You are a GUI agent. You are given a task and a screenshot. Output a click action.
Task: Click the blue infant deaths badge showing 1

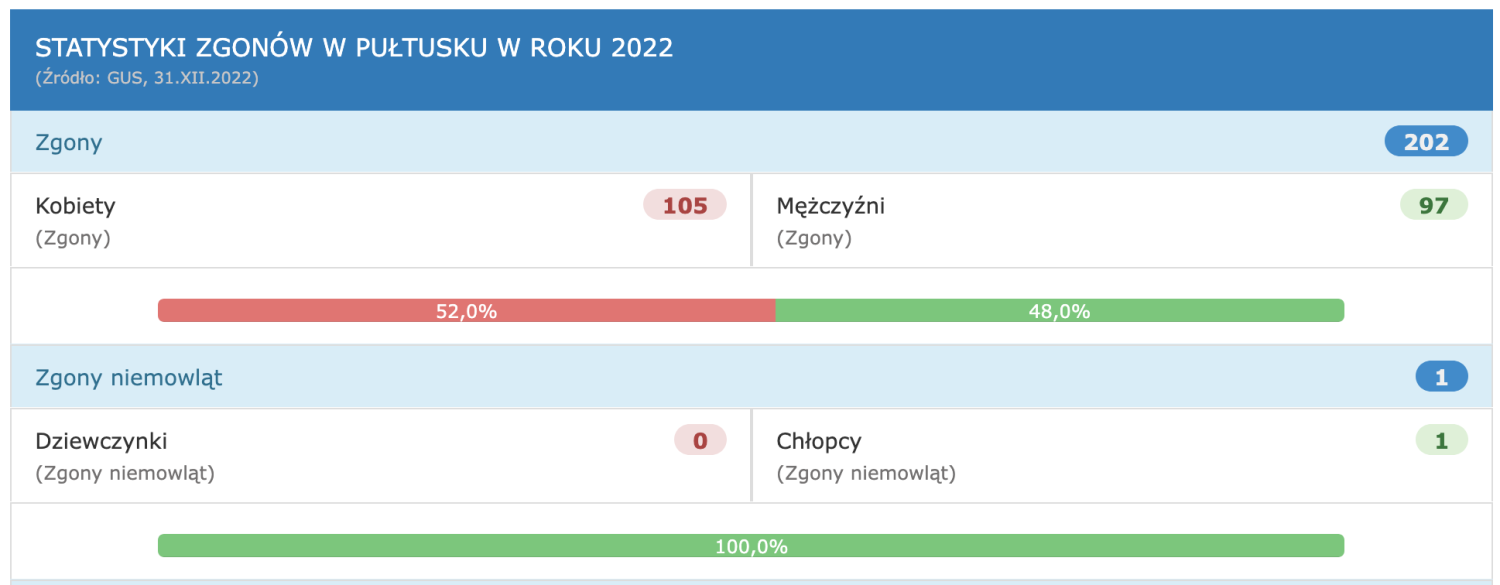pyautogui.click(x=1441, y=377)
